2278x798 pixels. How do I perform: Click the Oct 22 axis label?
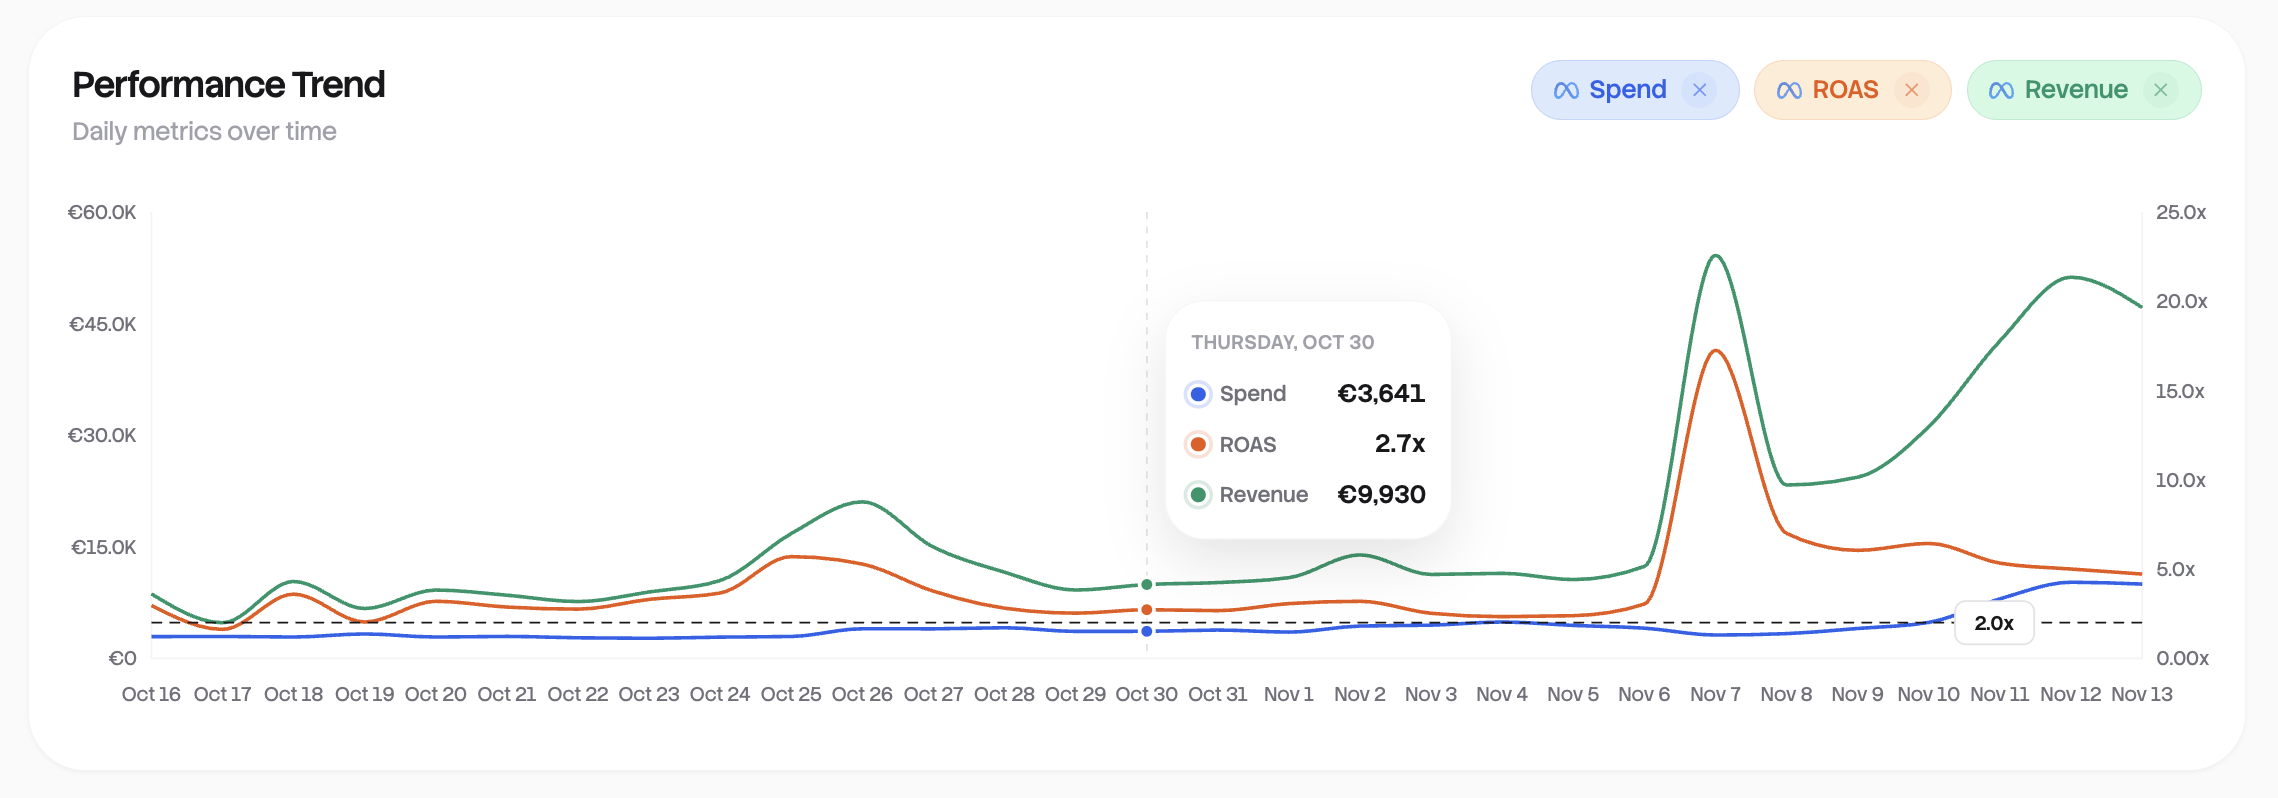(x=578, y=694)
